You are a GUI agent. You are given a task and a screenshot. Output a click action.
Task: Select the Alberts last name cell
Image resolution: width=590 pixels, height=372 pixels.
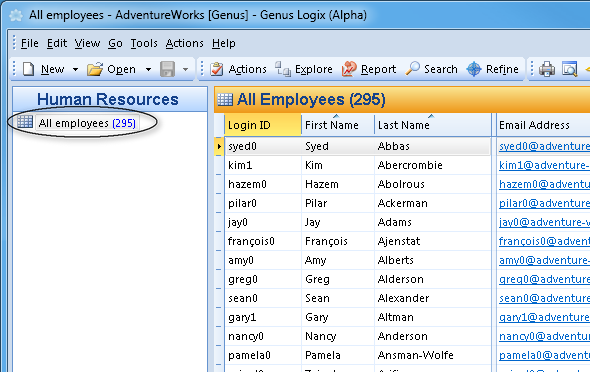point(433,260)
